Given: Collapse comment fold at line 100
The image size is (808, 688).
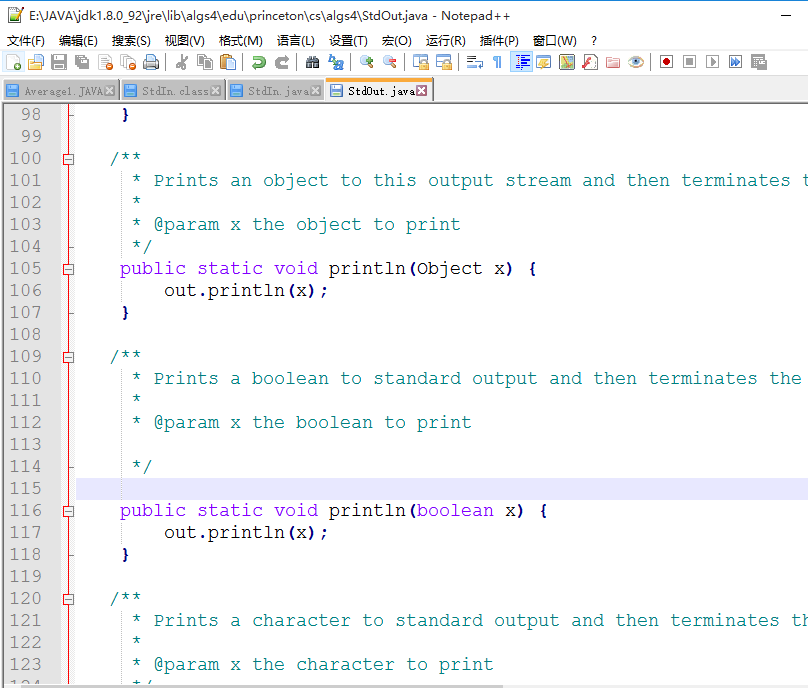Looking at the screenshot, I should point(69,159).
